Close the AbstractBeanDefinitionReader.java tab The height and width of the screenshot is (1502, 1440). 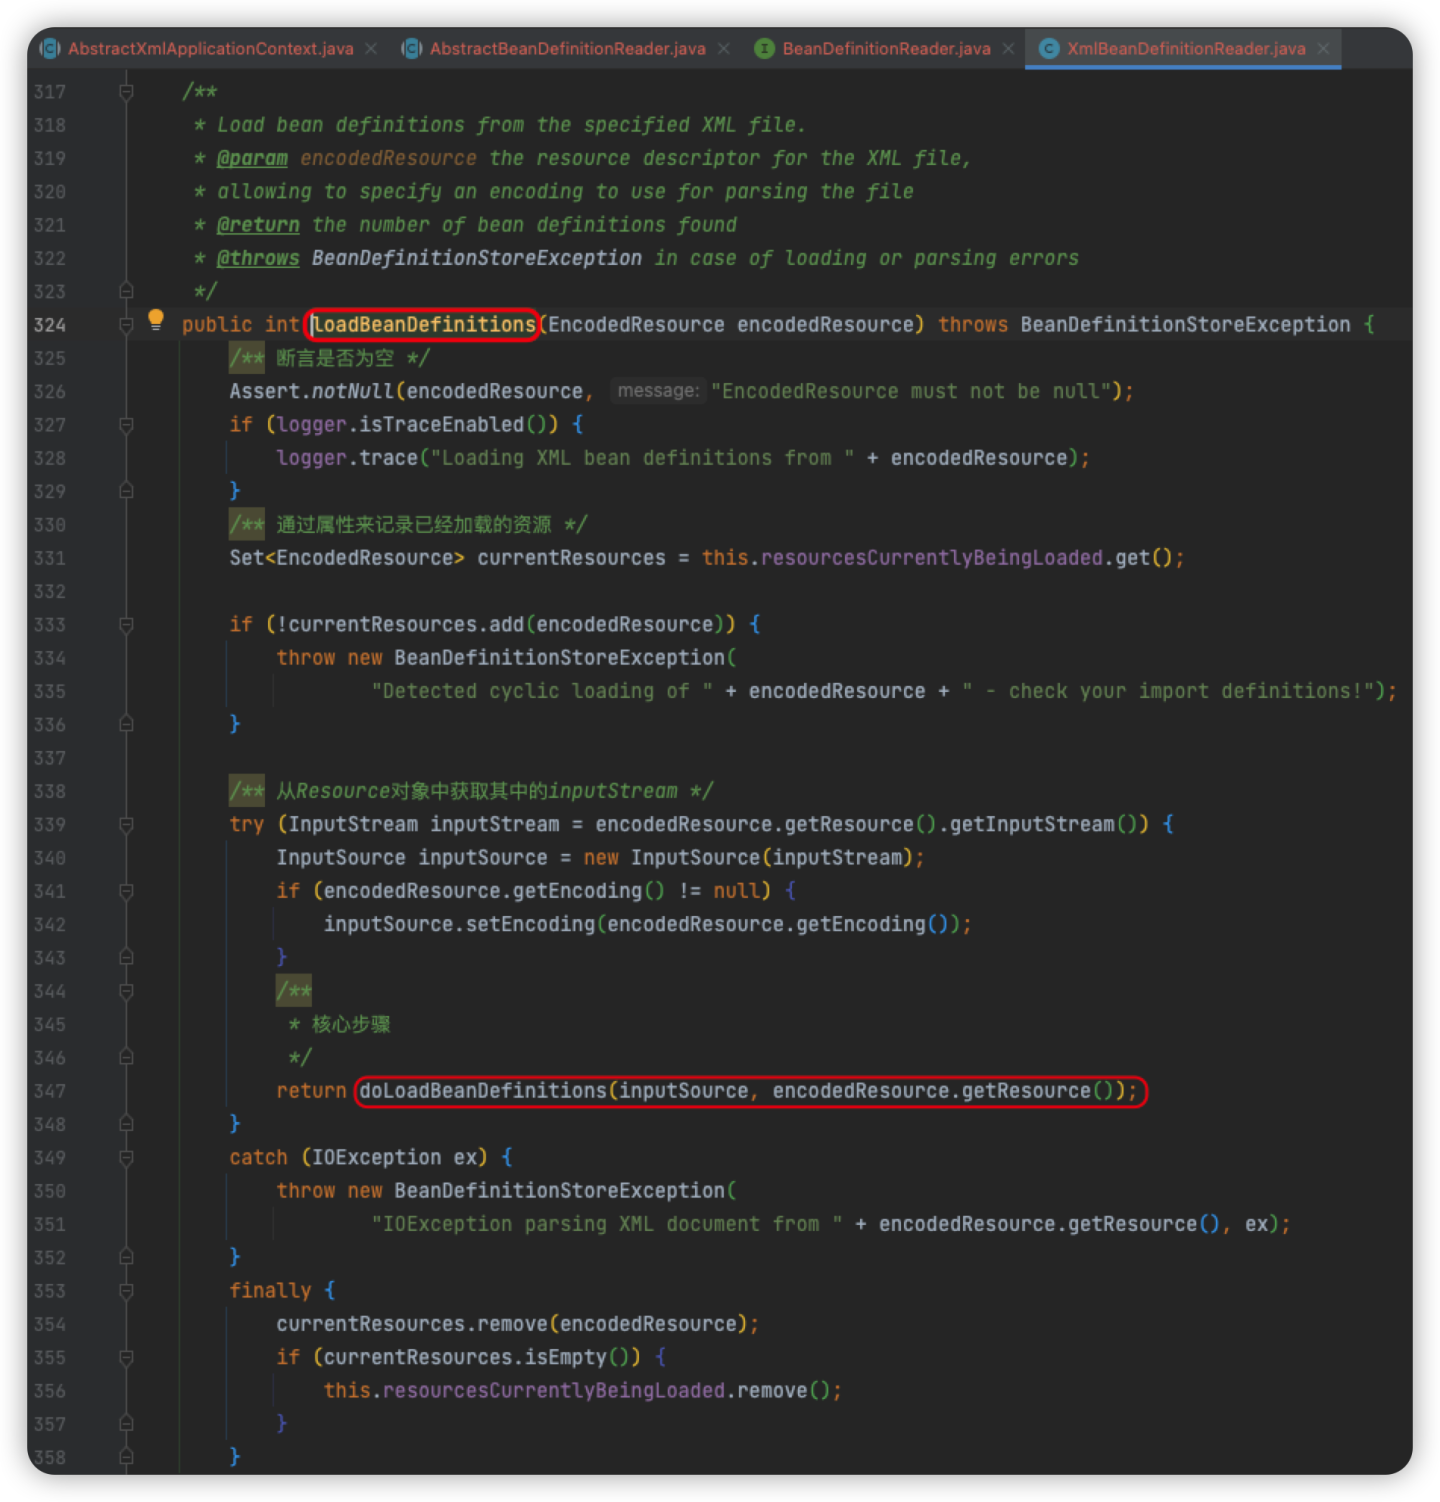click(x=723, y=49)
